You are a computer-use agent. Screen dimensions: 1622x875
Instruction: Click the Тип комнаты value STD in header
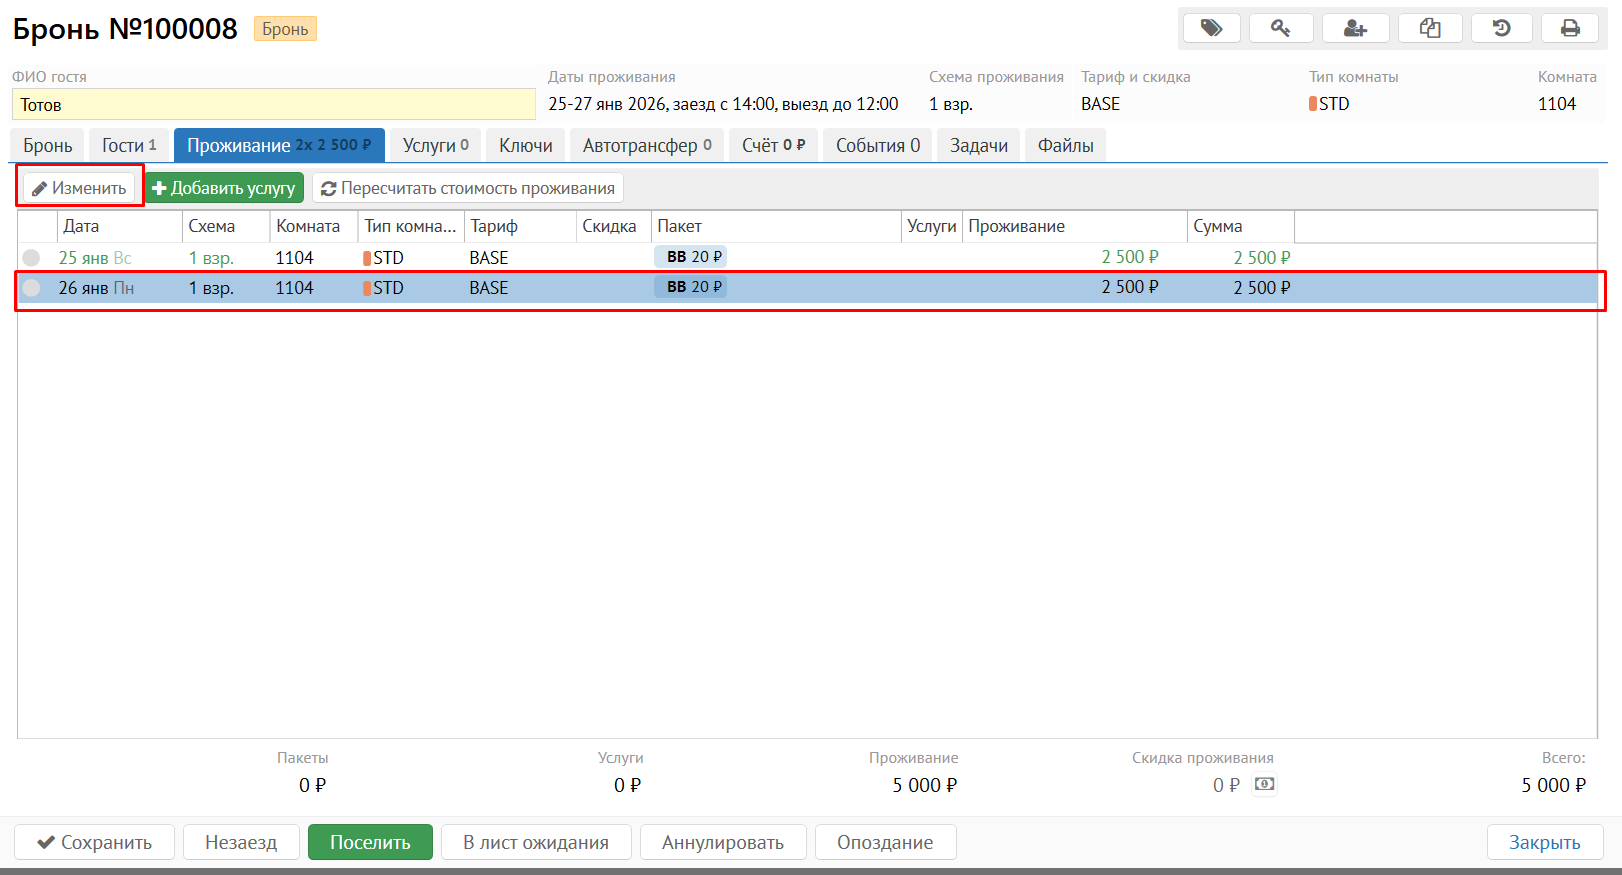pos(1334,104)
